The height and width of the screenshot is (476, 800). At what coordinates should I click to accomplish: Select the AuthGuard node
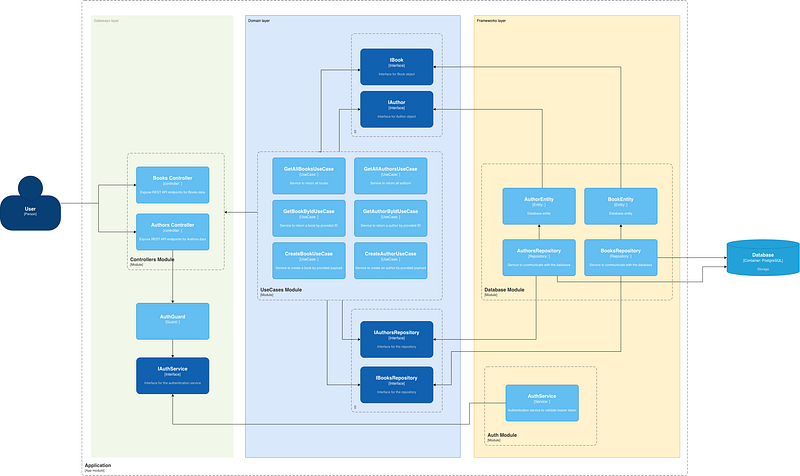[x=172, y=321]
